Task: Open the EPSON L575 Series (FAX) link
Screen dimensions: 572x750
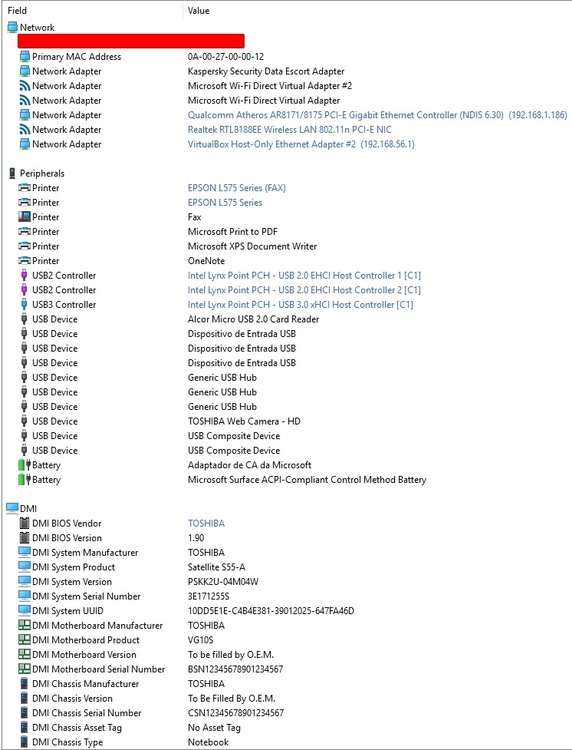Action: pyautogui.click(x=237, y=188)
